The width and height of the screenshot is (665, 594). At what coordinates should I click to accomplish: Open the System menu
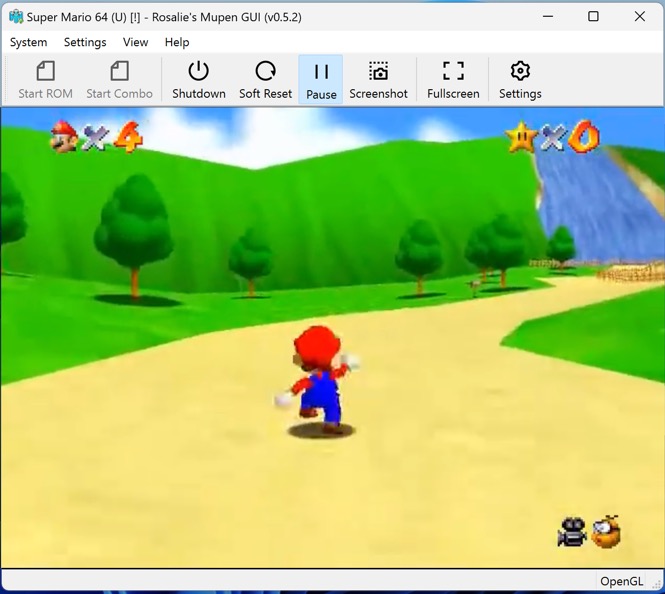[28, 42]
